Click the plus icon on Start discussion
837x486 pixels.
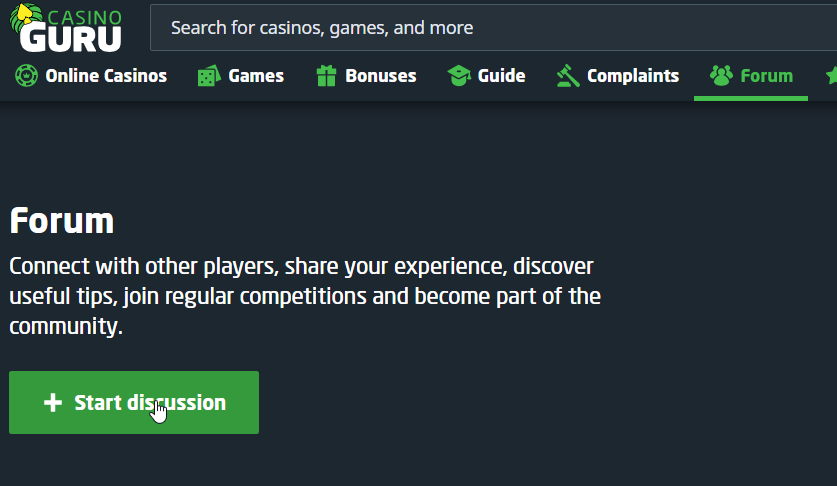53,403
